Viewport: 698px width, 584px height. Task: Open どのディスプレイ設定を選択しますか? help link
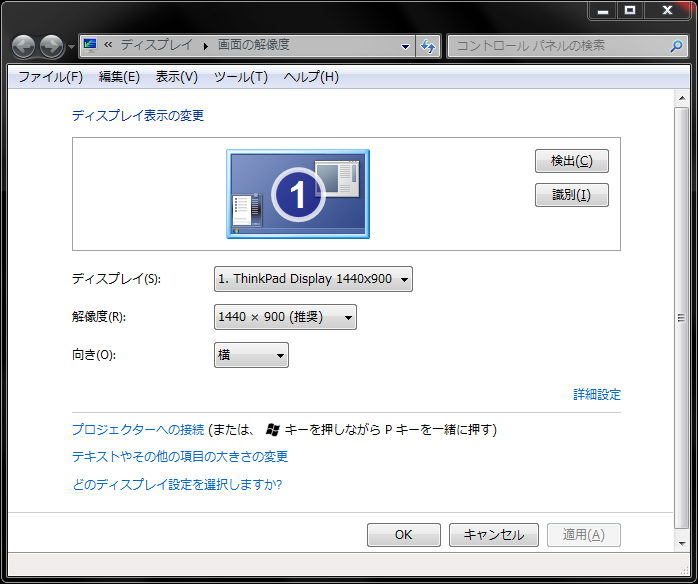coord(177,484)
